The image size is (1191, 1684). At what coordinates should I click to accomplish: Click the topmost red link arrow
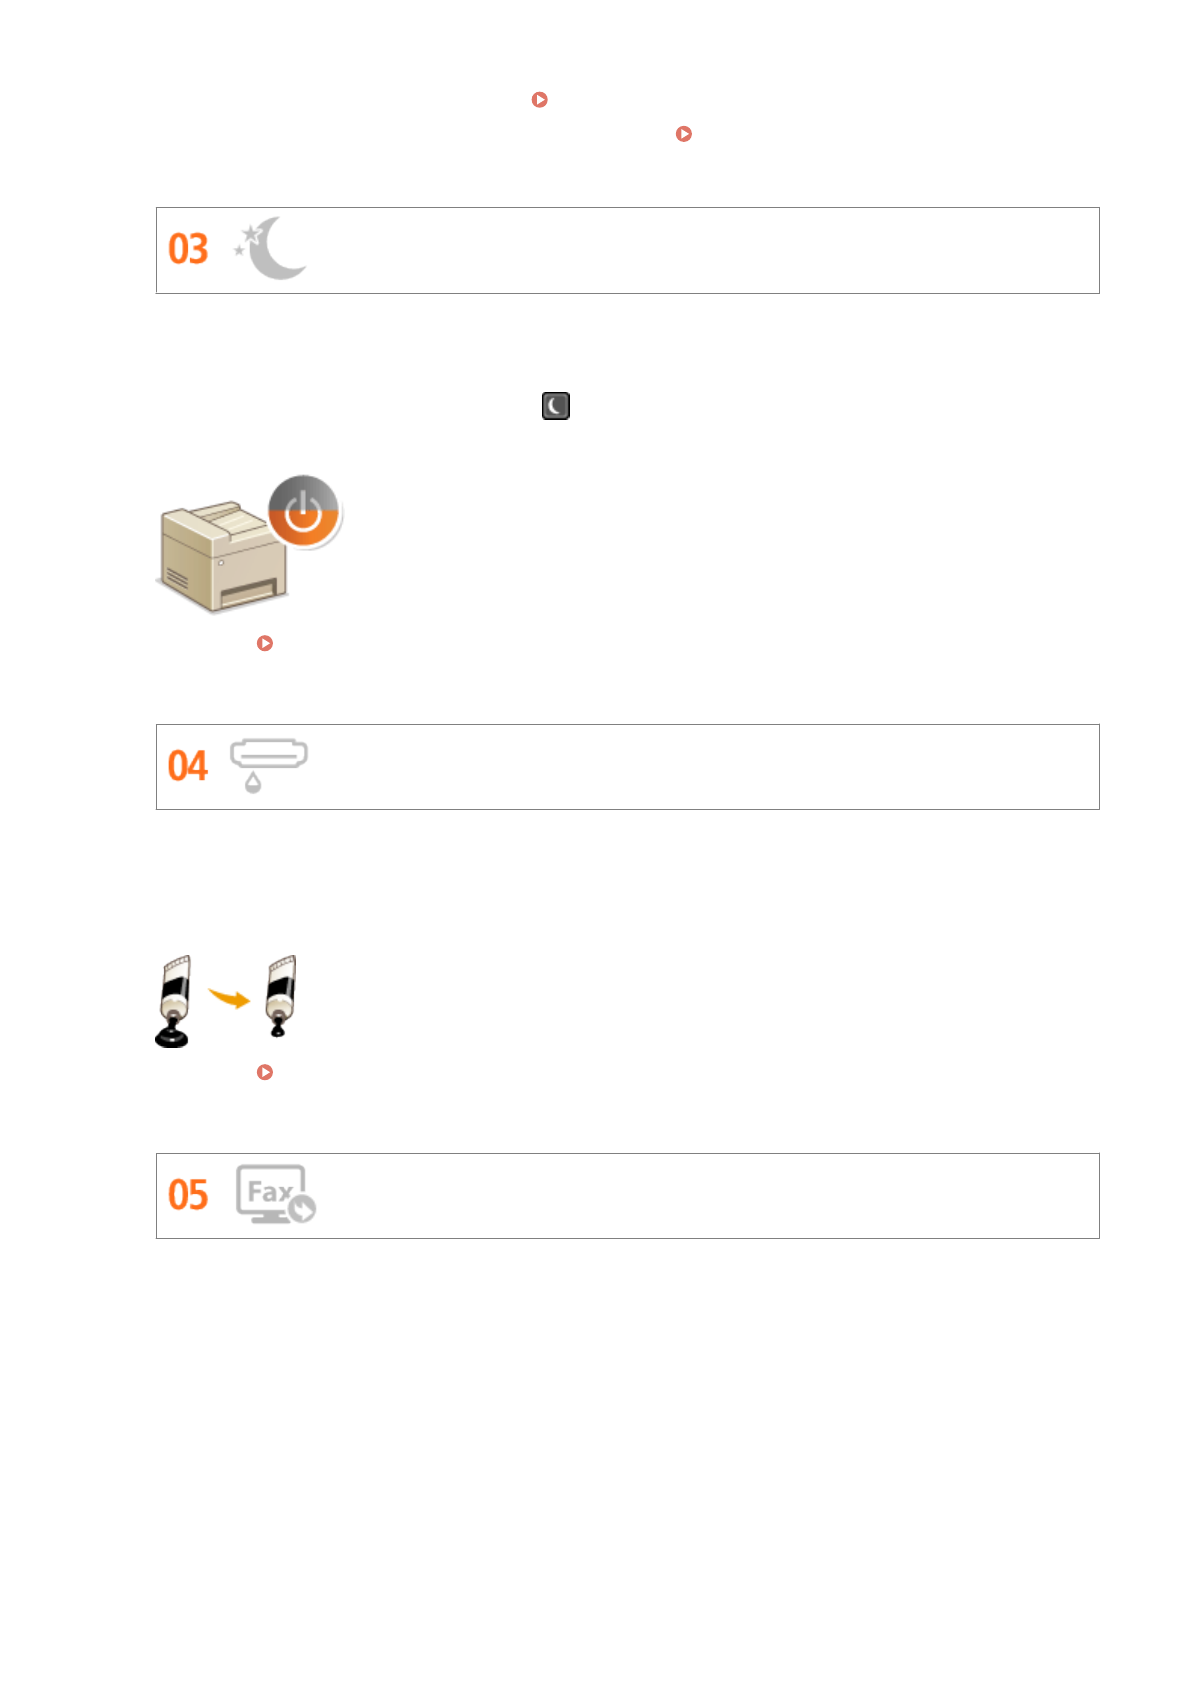point(539,100)
